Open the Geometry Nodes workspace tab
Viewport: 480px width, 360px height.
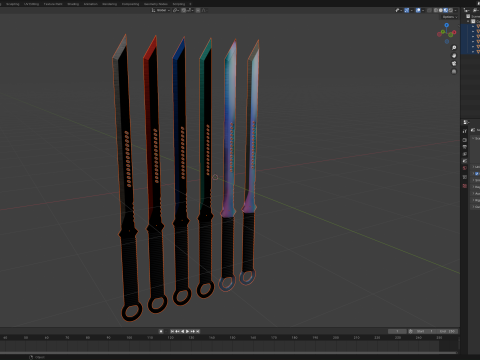(x=156, y=4)
